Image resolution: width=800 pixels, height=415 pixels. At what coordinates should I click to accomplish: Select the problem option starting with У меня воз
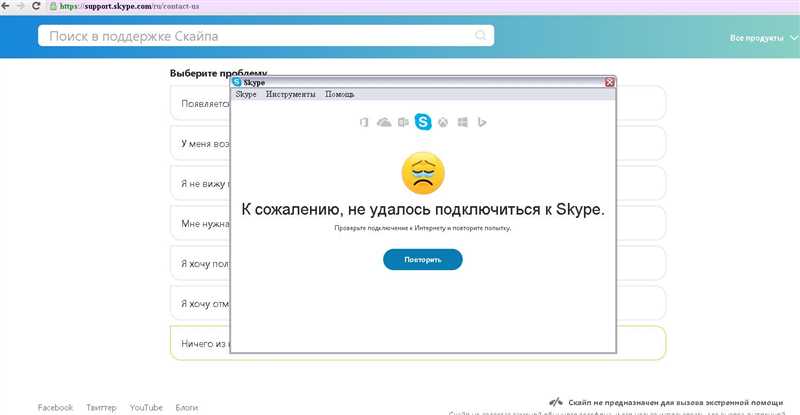(201, 143)
